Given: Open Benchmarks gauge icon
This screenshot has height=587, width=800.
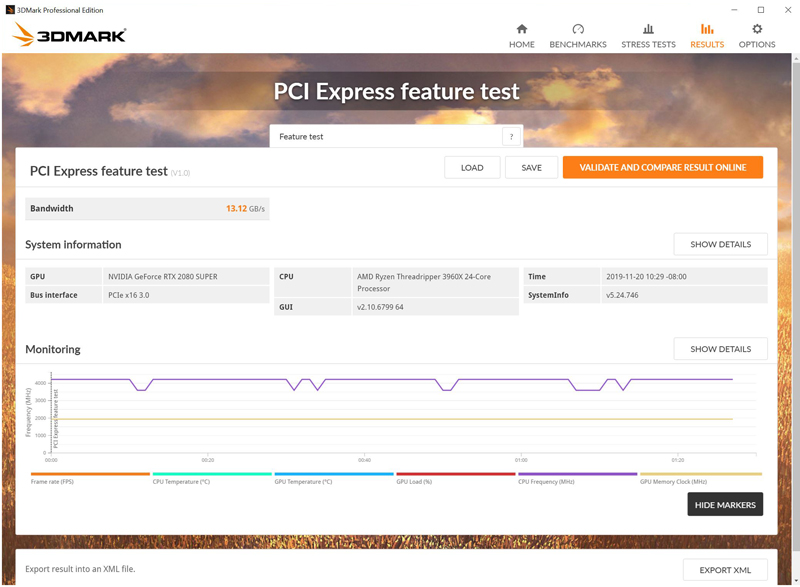Looking at the screenshot, I should pos(578,29).
